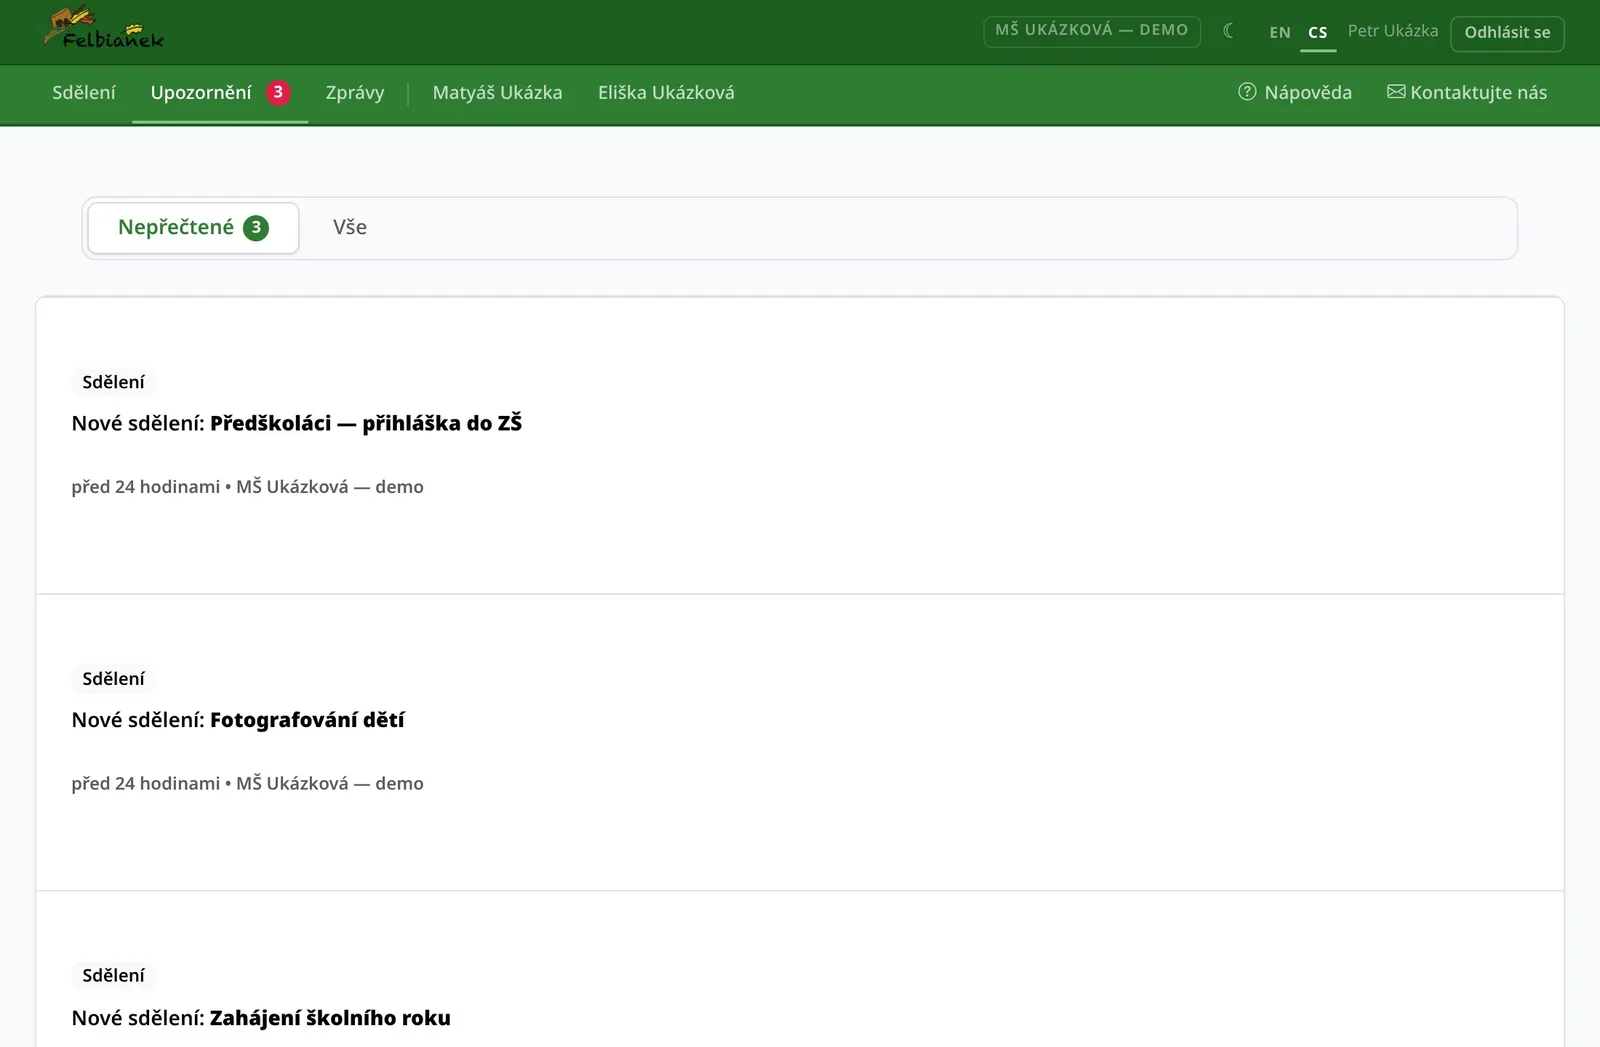Screen dimensions: 1600x1047
Task: Click the Odhlásit se button
Action: pyautogui.click(x=1507, y=33)
